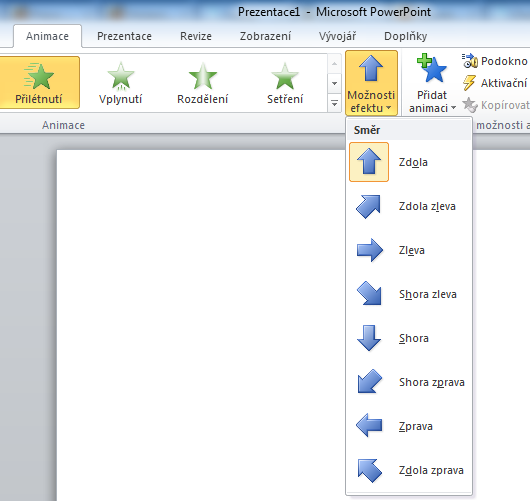
Task: Select the Zdola upward arrow direction
Action: pyautogui.click(x=409, y=162)
